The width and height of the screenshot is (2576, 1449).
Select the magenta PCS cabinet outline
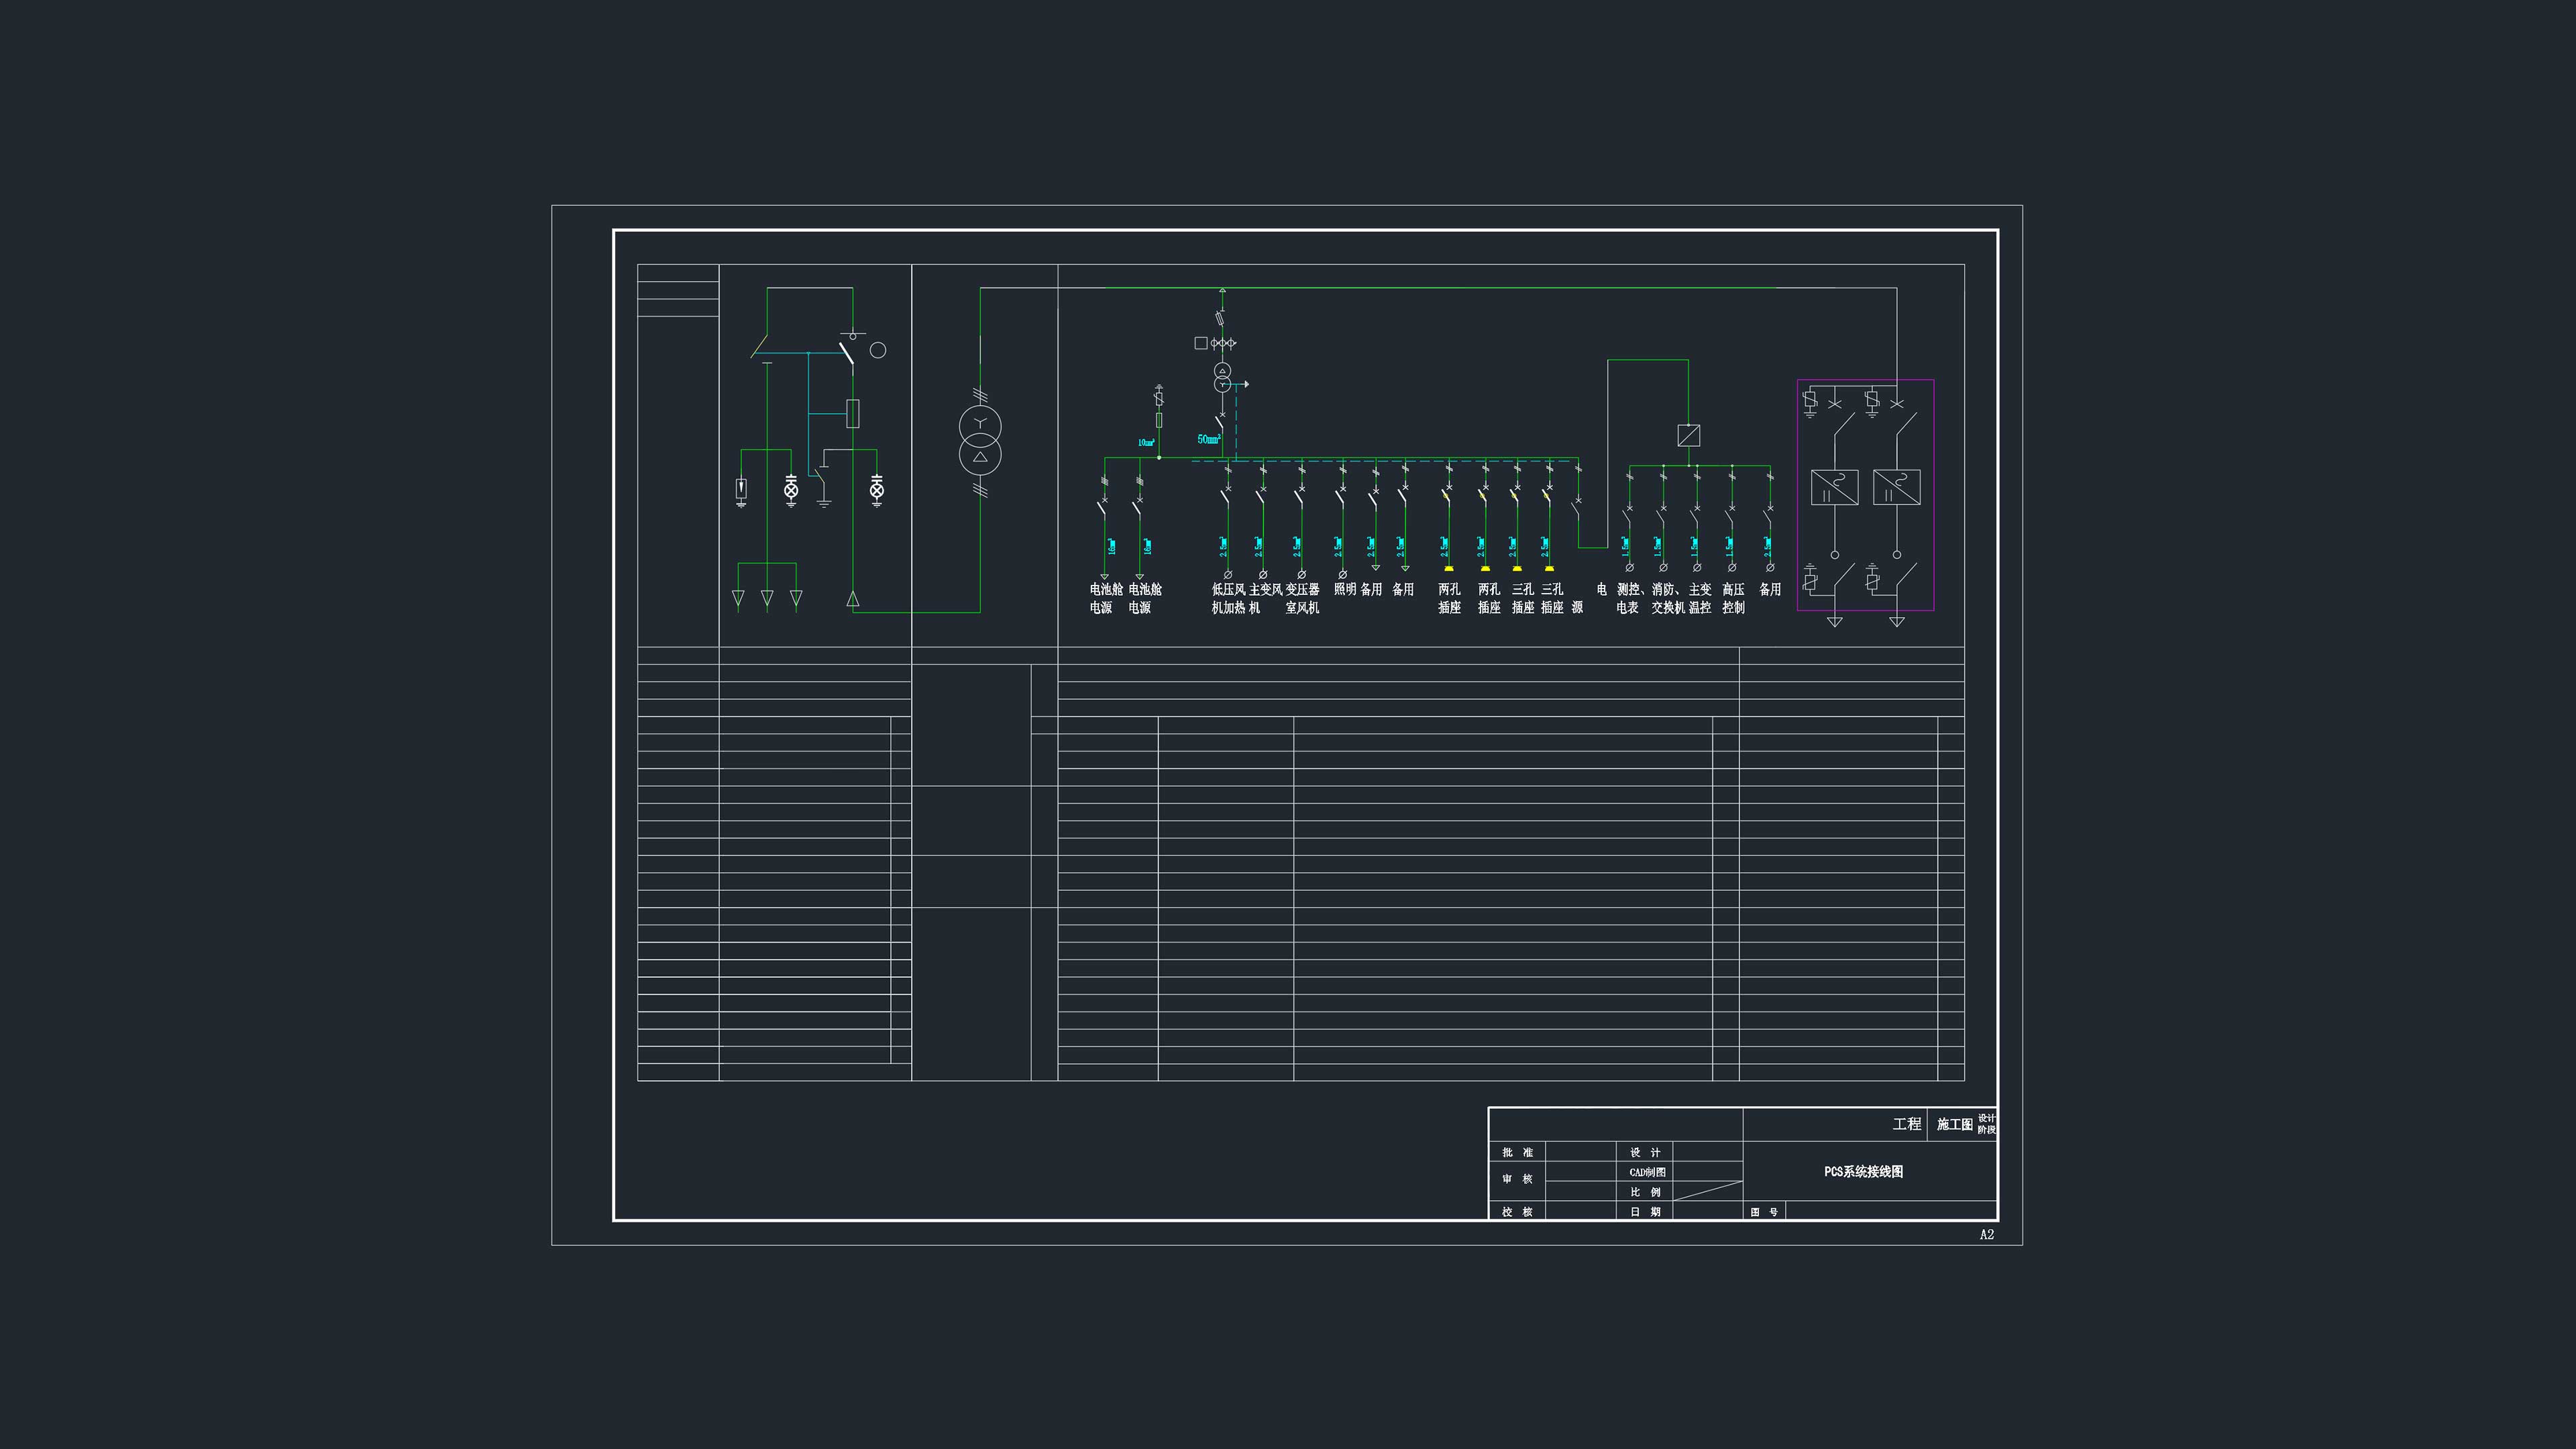coord(1865,494)
